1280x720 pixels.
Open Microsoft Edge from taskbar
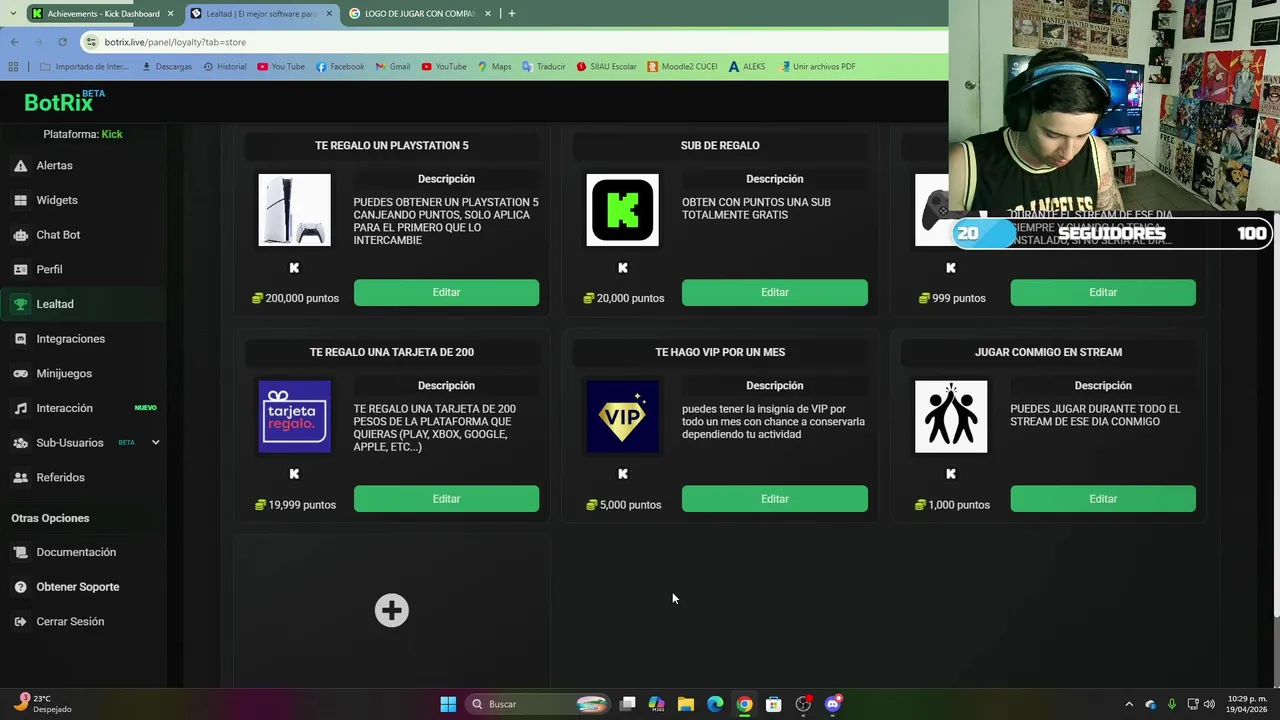715,704
